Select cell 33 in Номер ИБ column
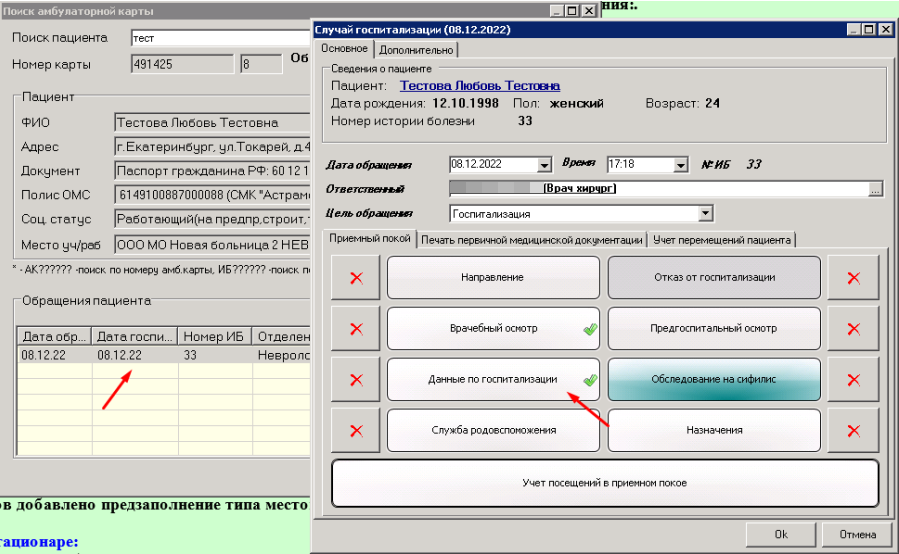The height and width of the screenshot is (554, 899). coord(214,355)
